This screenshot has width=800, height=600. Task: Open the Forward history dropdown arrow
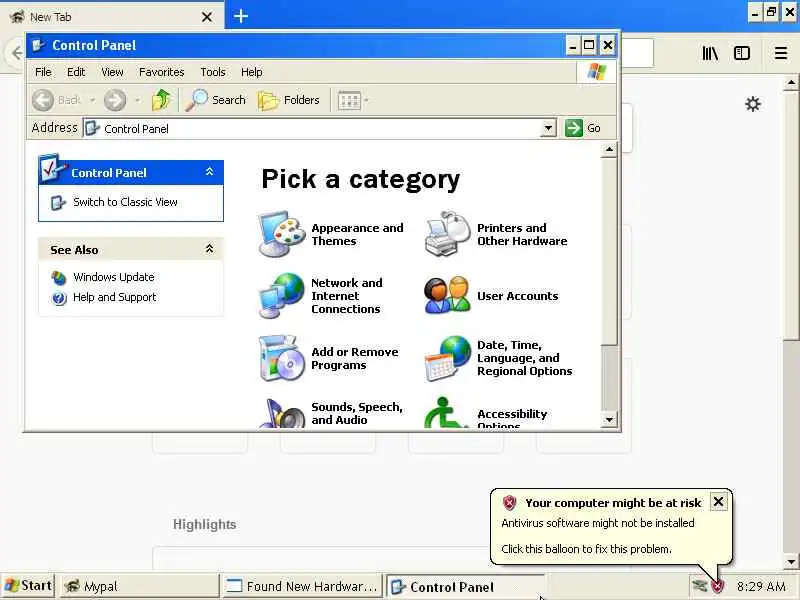click(137, 100)
